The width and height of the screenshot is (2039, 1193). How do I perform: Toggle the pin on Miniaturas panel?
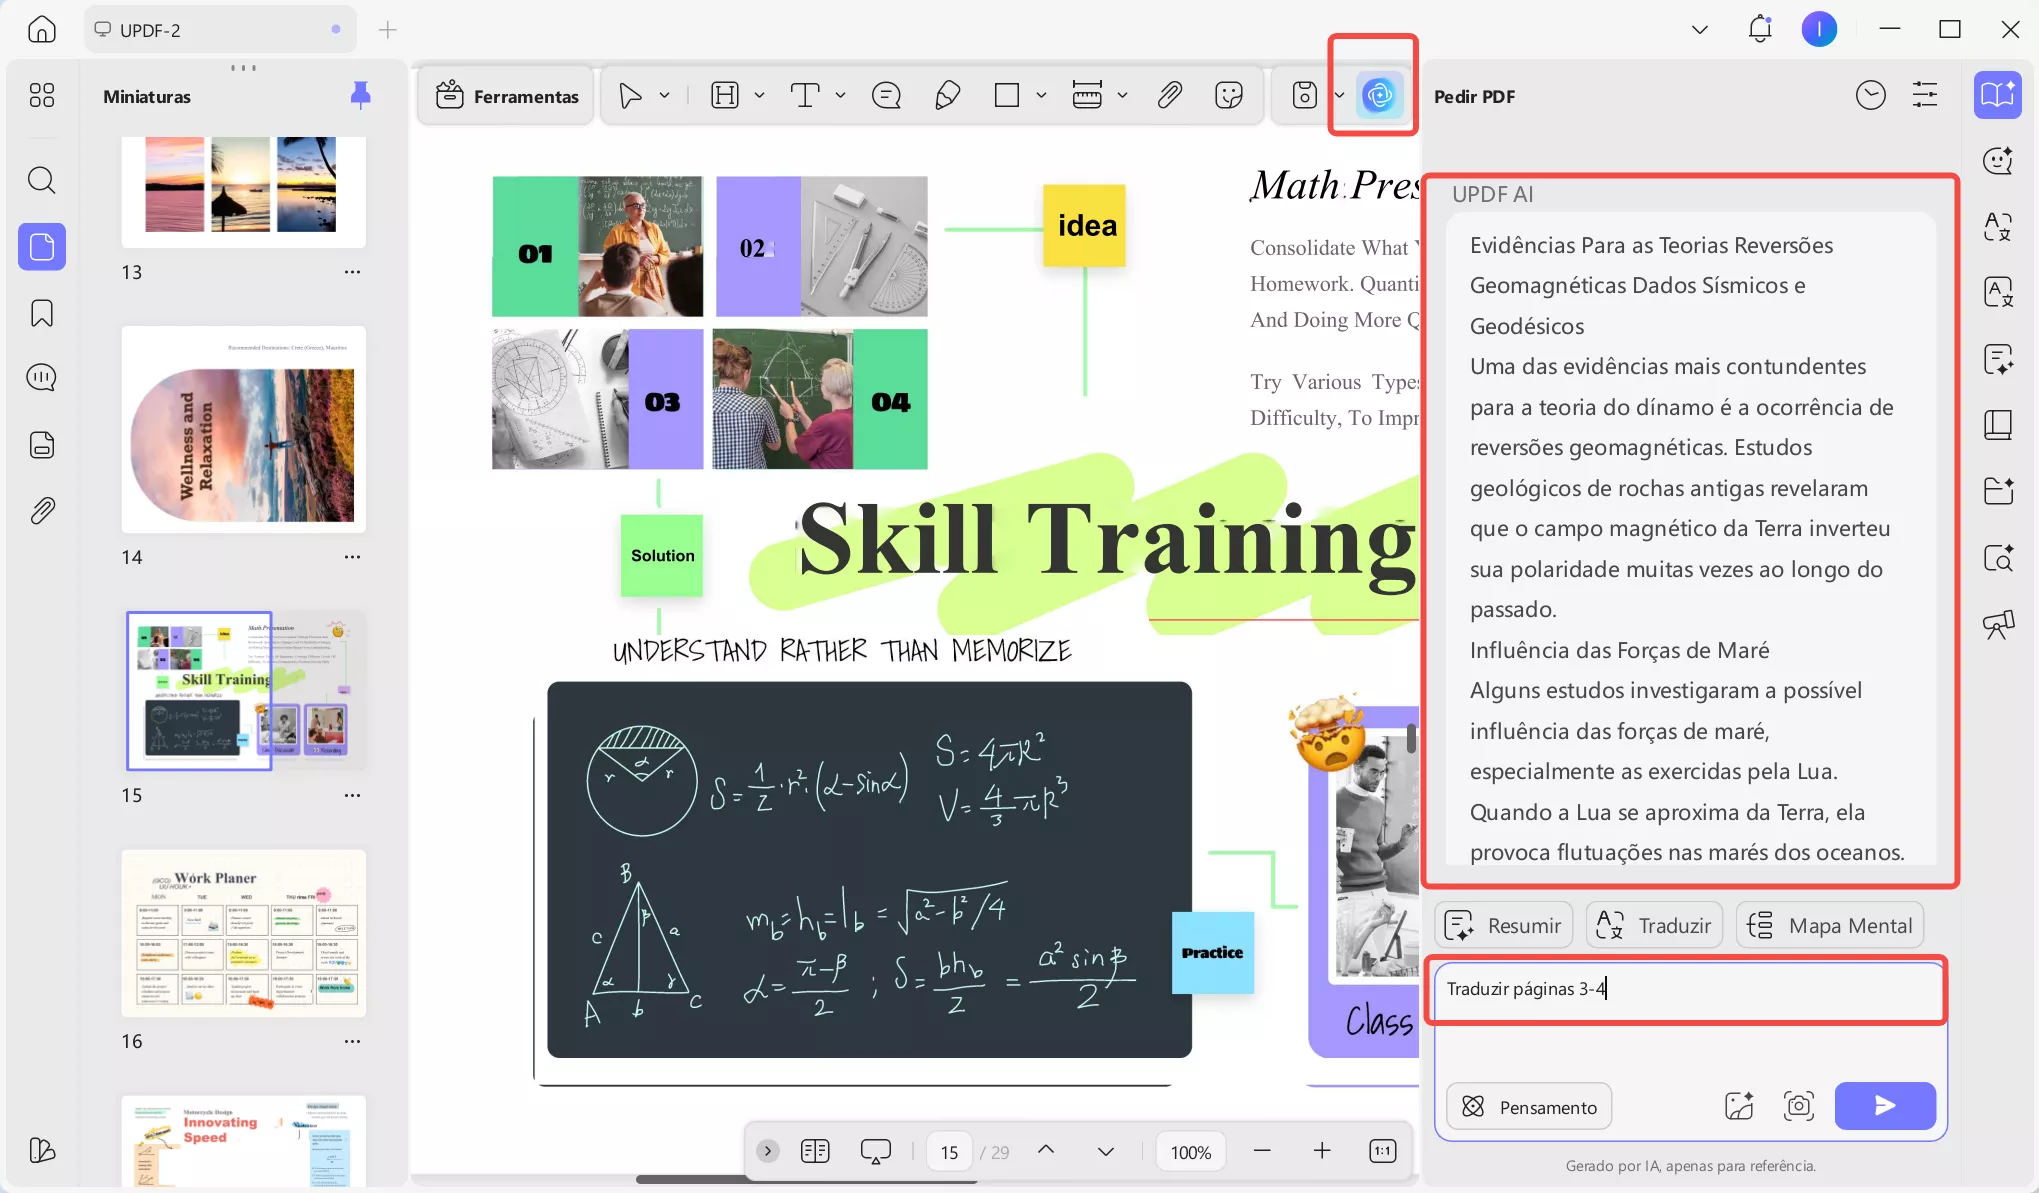pyautogui.click(x=360, y=95)
